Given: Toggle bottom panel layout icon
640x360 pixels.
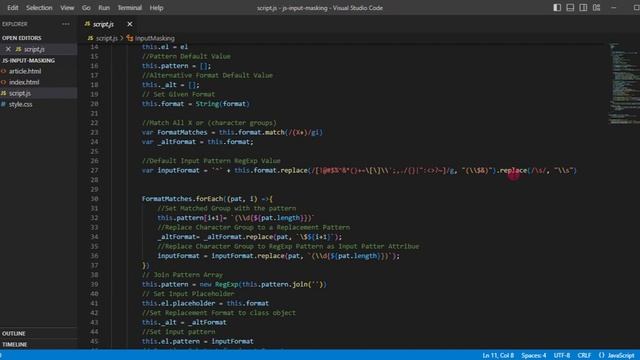Looking at the screenshot, I should (x=570, y=8).
